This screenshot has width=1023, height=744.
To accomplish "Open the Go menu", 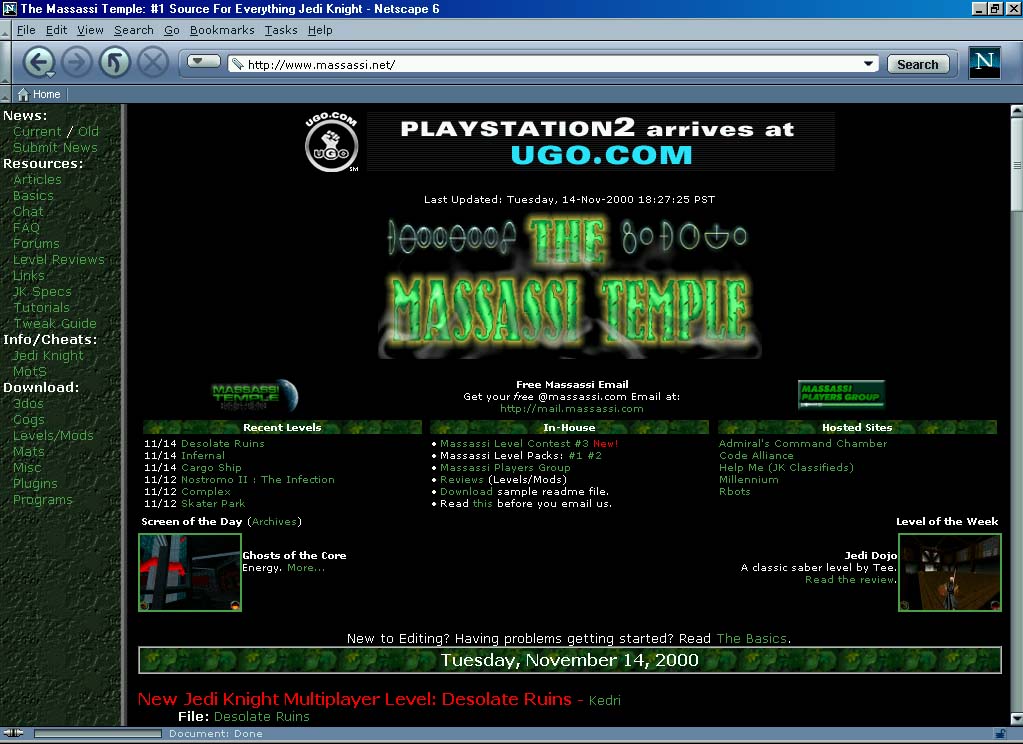I will (172, 30).
